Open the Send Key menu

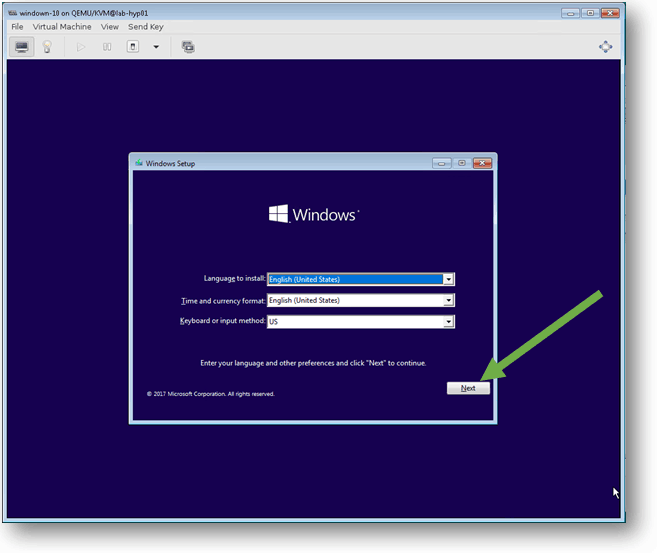145,27
